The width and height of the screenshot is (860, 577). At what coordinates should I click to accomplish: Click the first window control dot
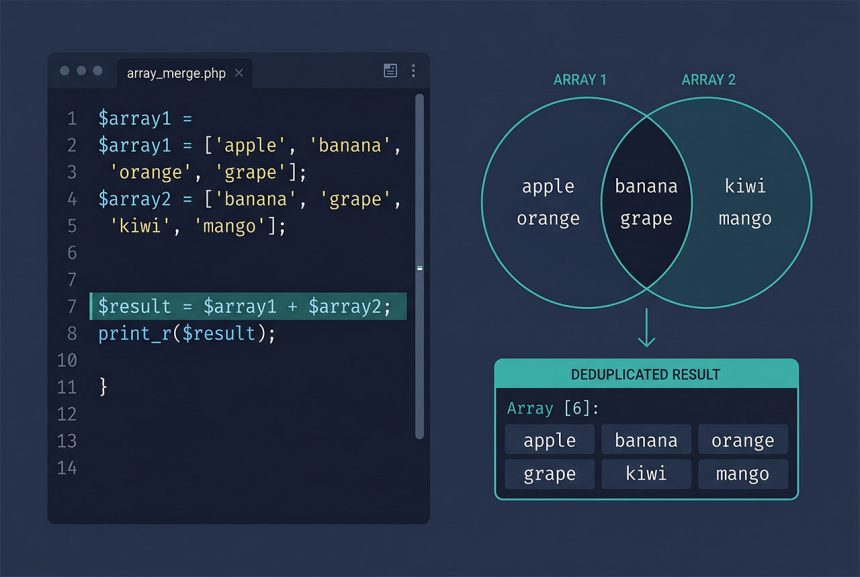click(65, 71)
